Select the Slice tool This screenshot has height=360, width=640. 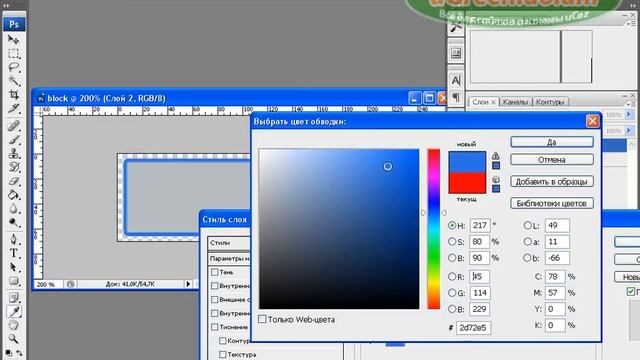pyautogui.click(x=13, y=109)
